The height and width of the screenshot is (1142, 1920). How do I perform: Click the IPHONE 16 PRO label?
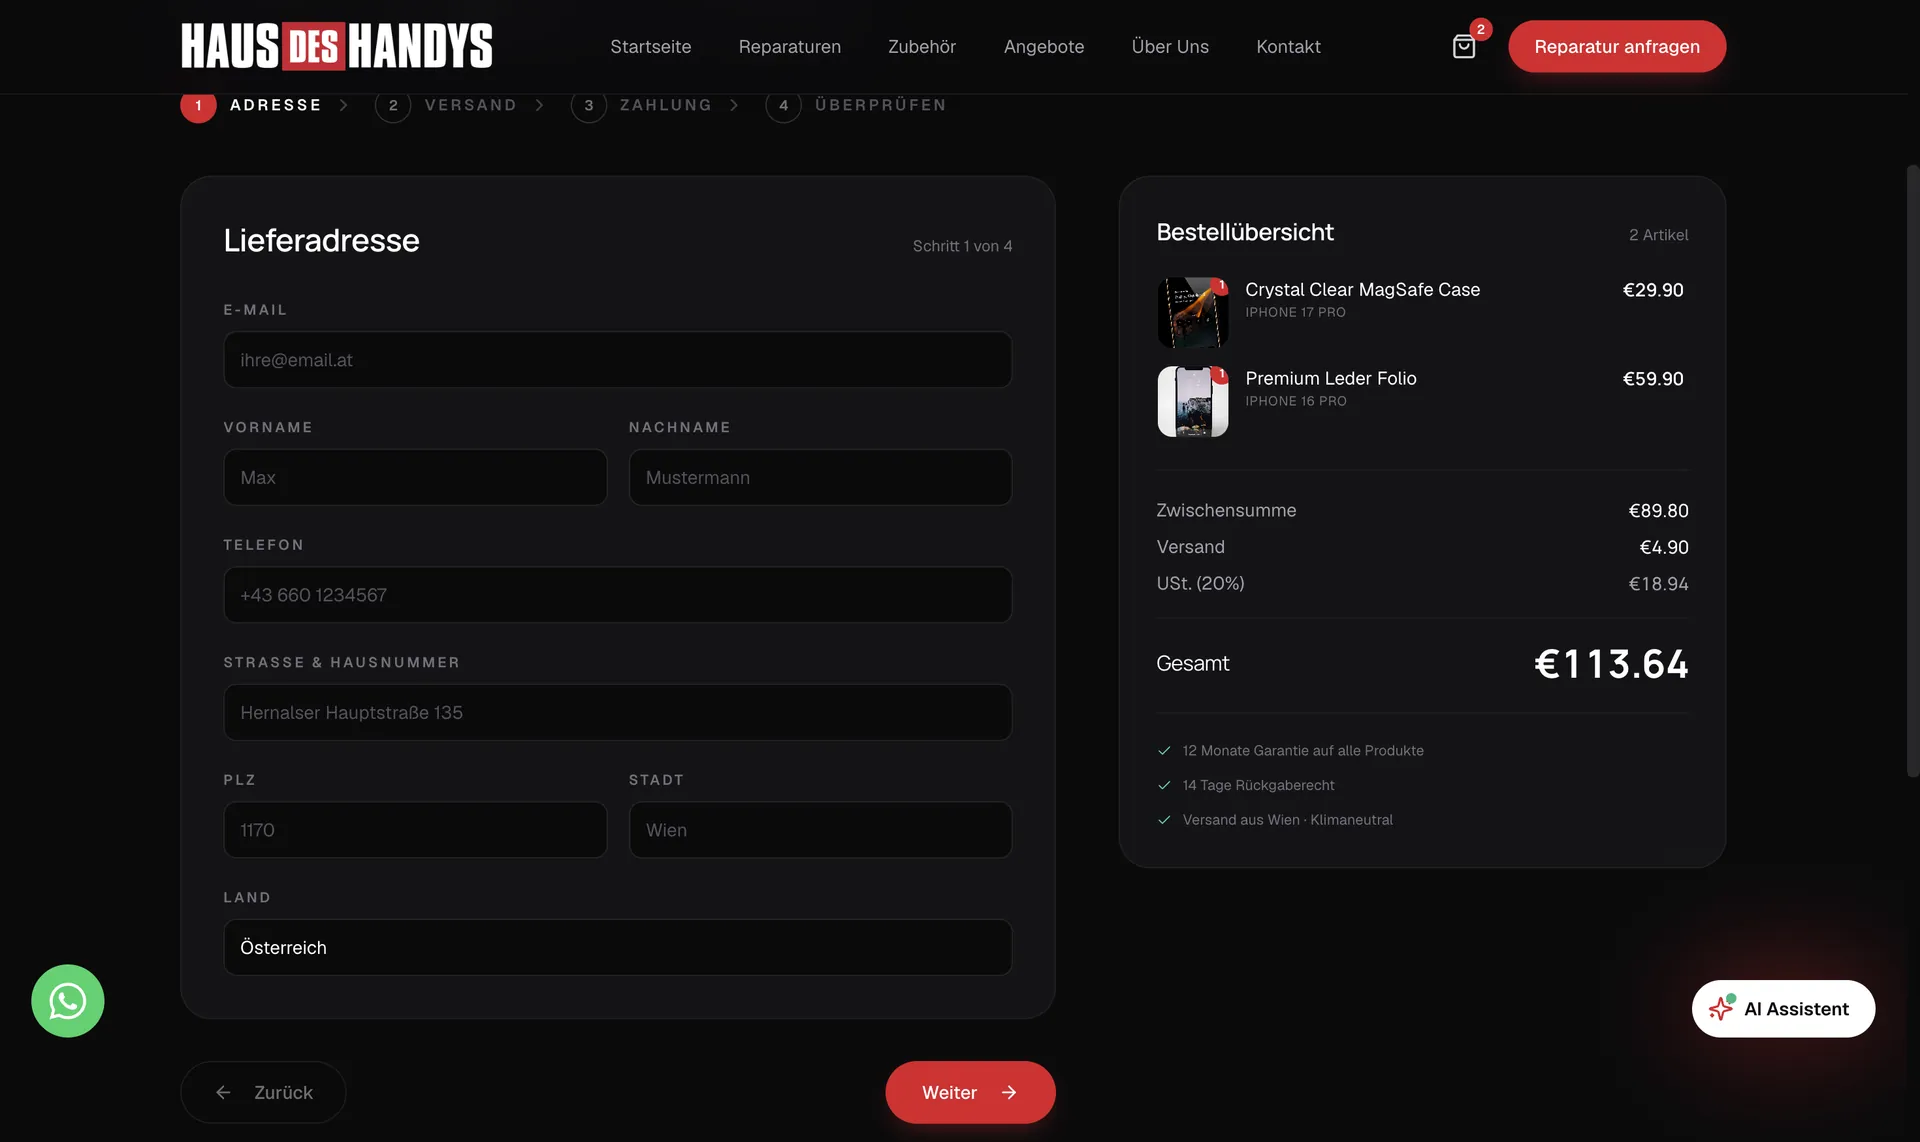1296,401
